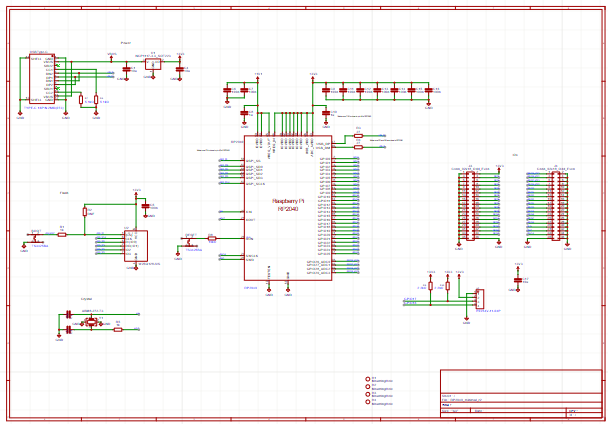Viewport: 608px width, 424px height.
Task: Click the capacitor pair left of RP2040 top
Action: point(235,91)
